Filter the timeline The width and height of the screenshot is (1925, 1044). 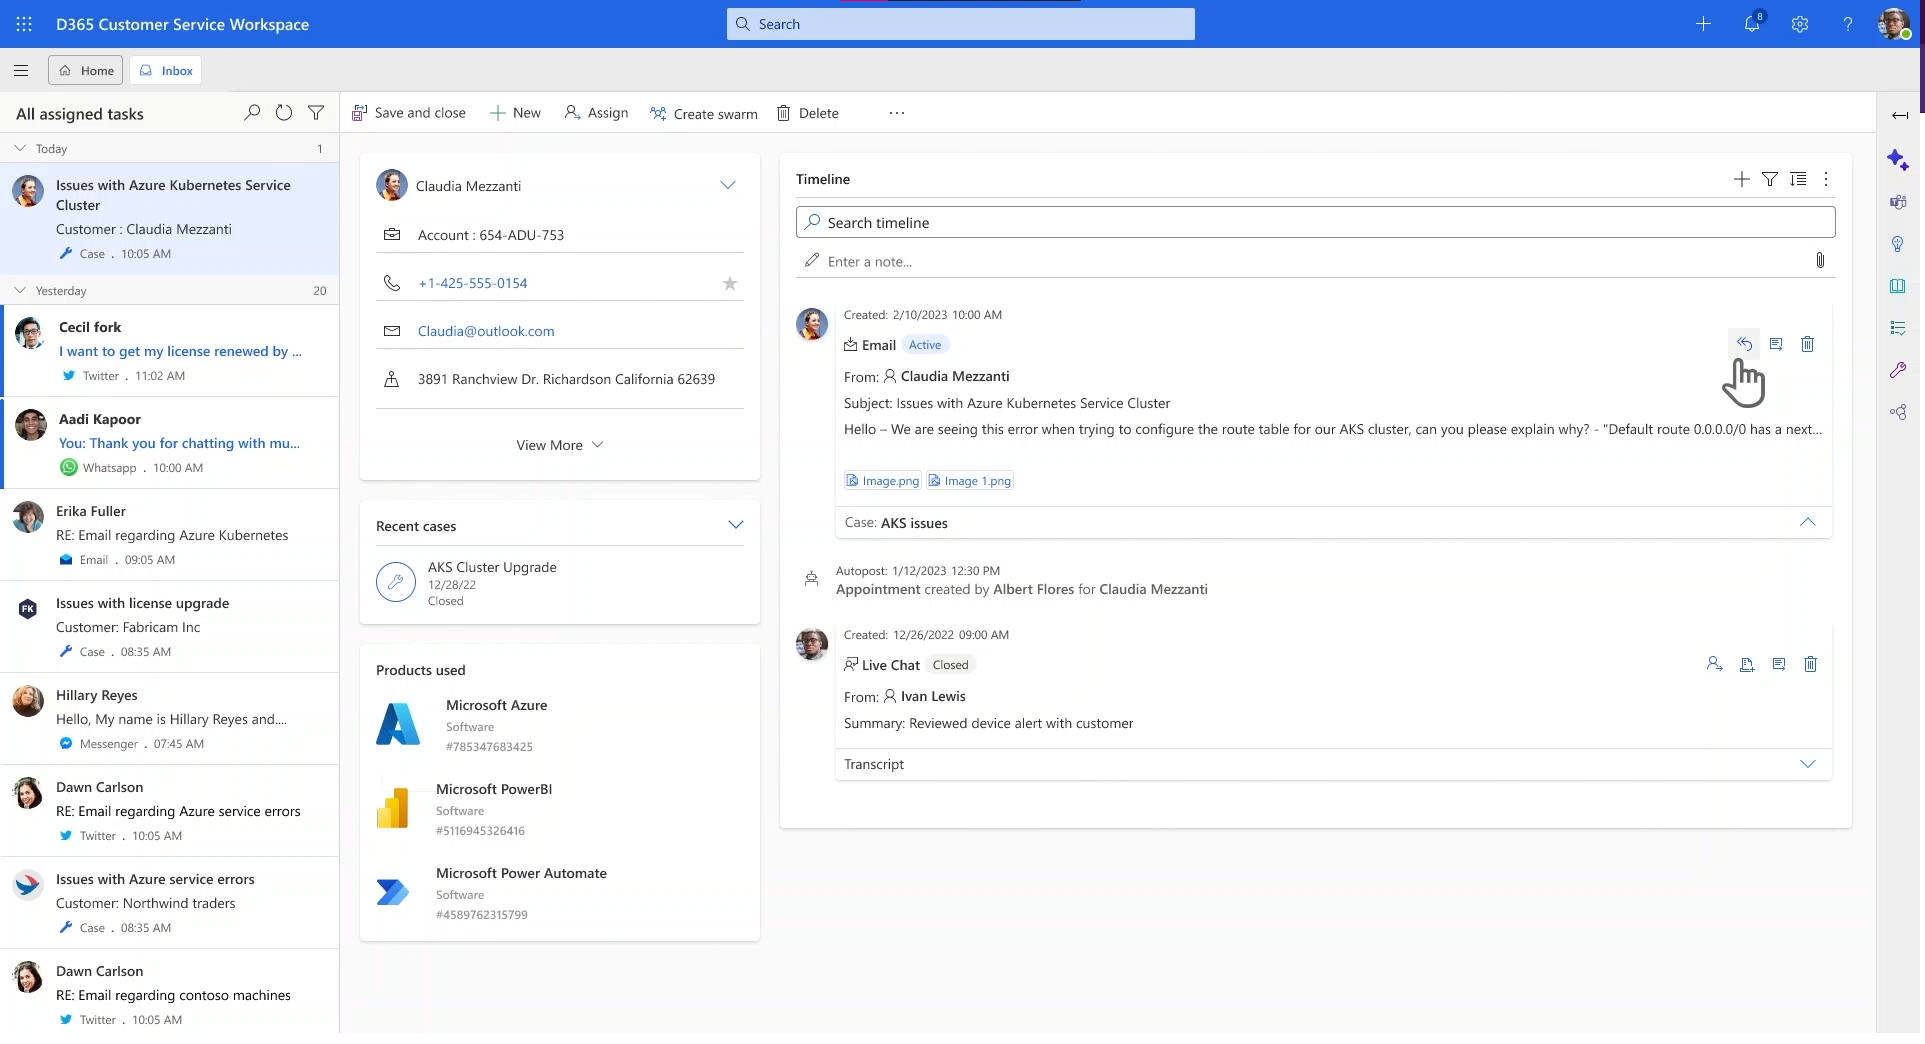point(1770,179)
